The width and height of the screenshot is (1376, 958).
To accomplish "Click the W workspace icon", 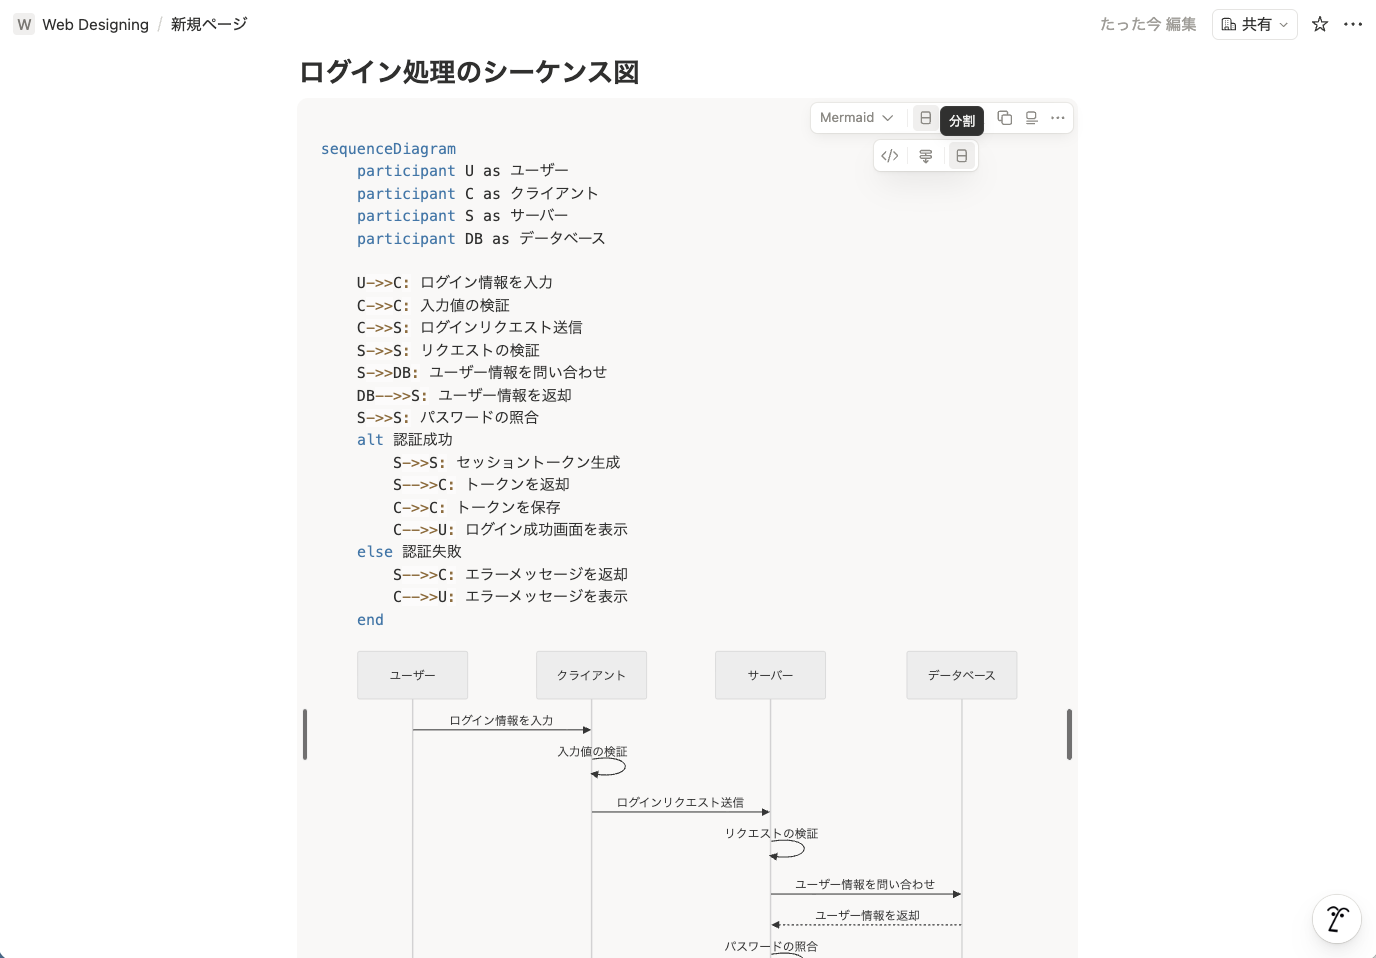I will click(x=24, y=24).
